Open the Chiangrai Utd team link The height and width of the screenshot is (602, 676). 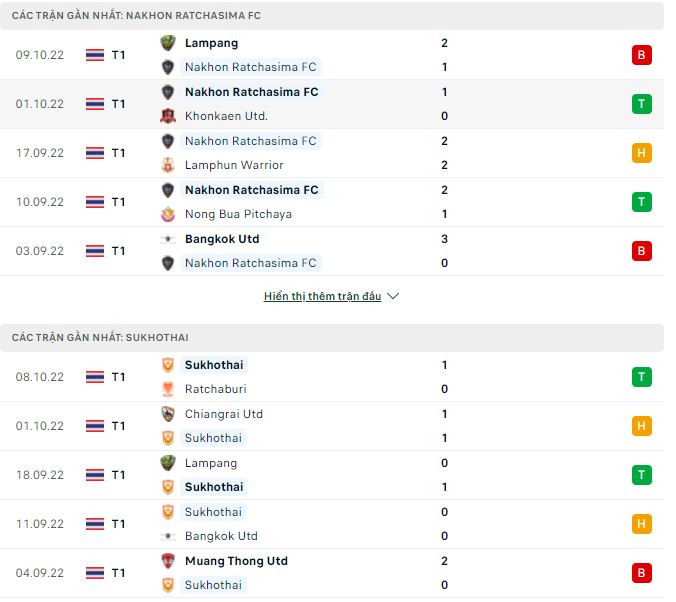(224, 414)
